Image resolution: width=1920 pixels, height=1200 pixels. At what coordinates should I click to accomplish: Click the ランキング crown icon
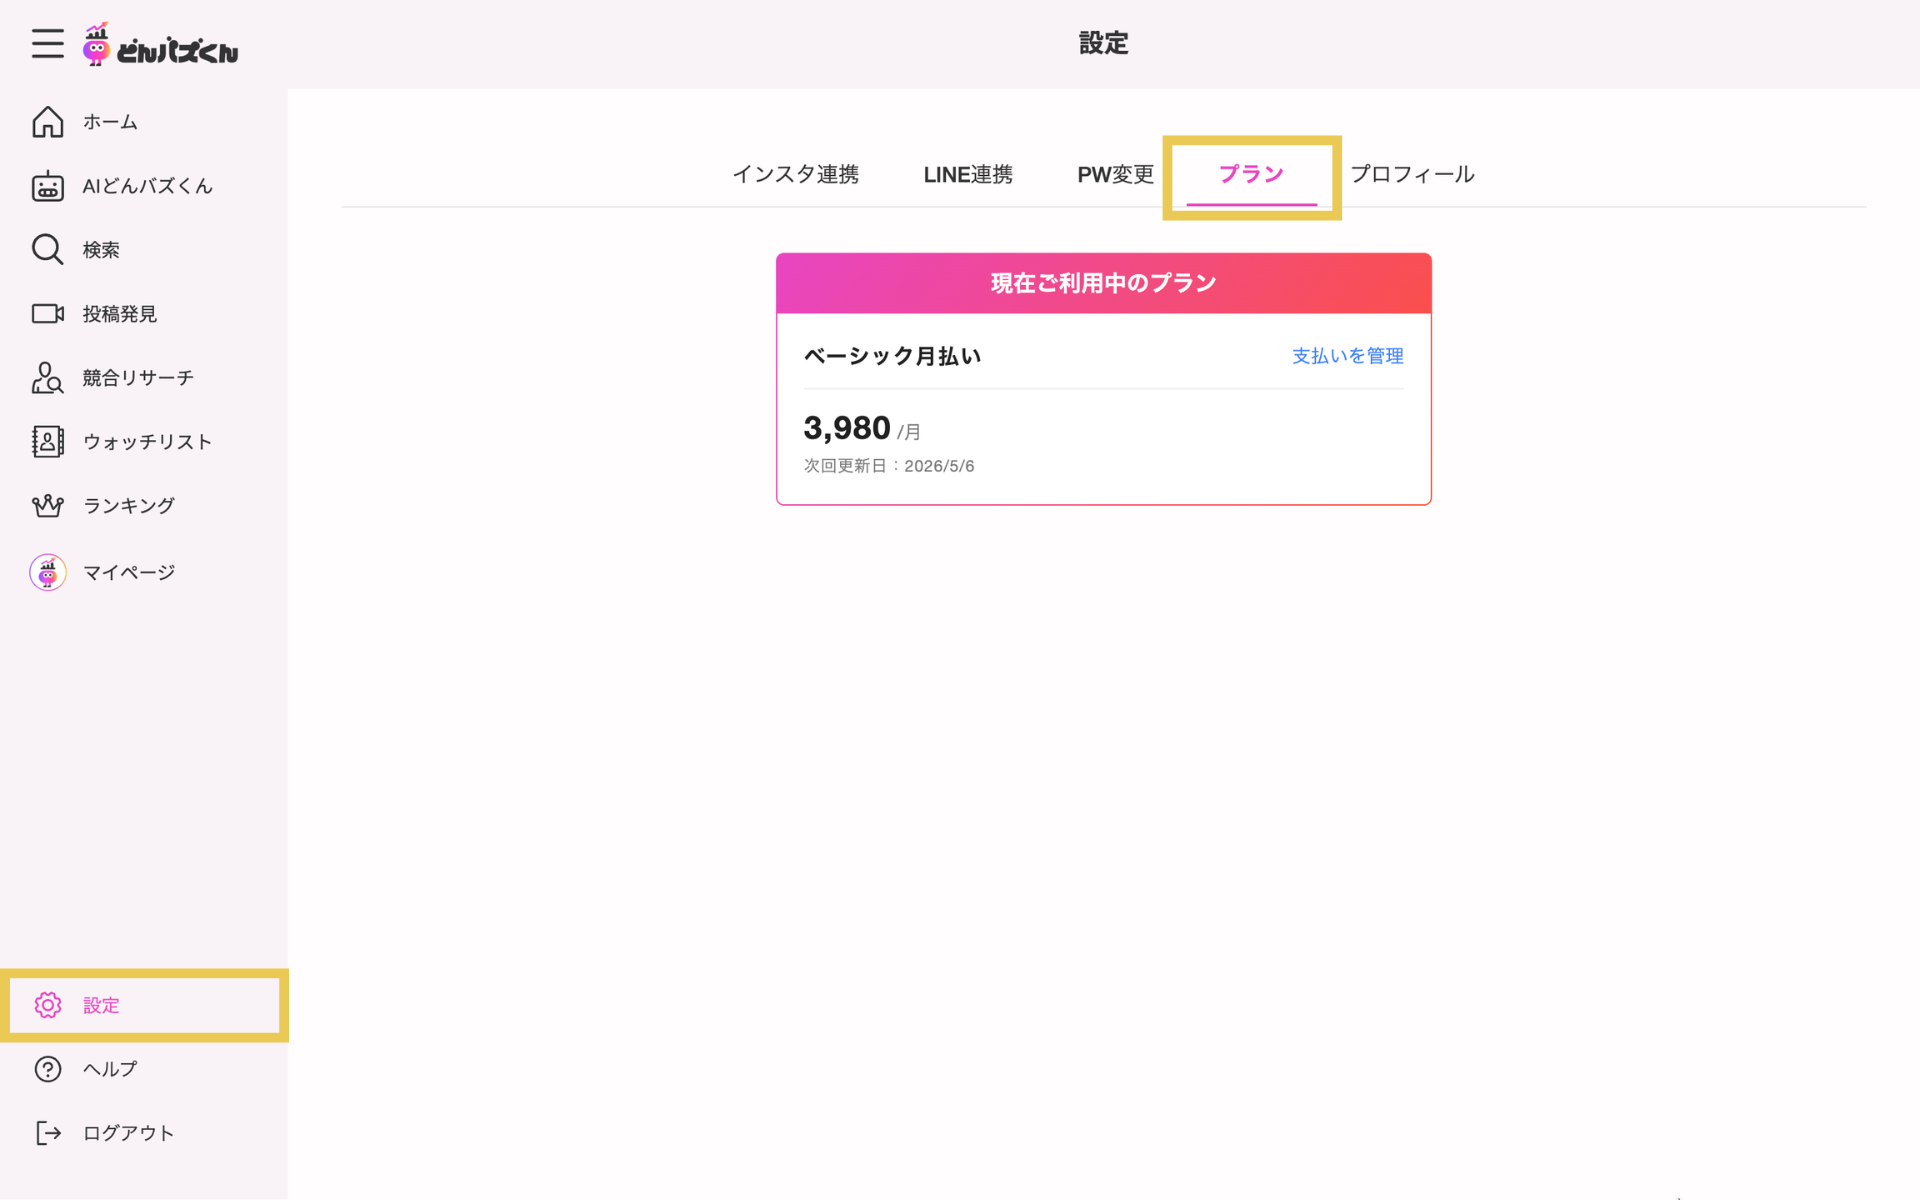[48, 506]
